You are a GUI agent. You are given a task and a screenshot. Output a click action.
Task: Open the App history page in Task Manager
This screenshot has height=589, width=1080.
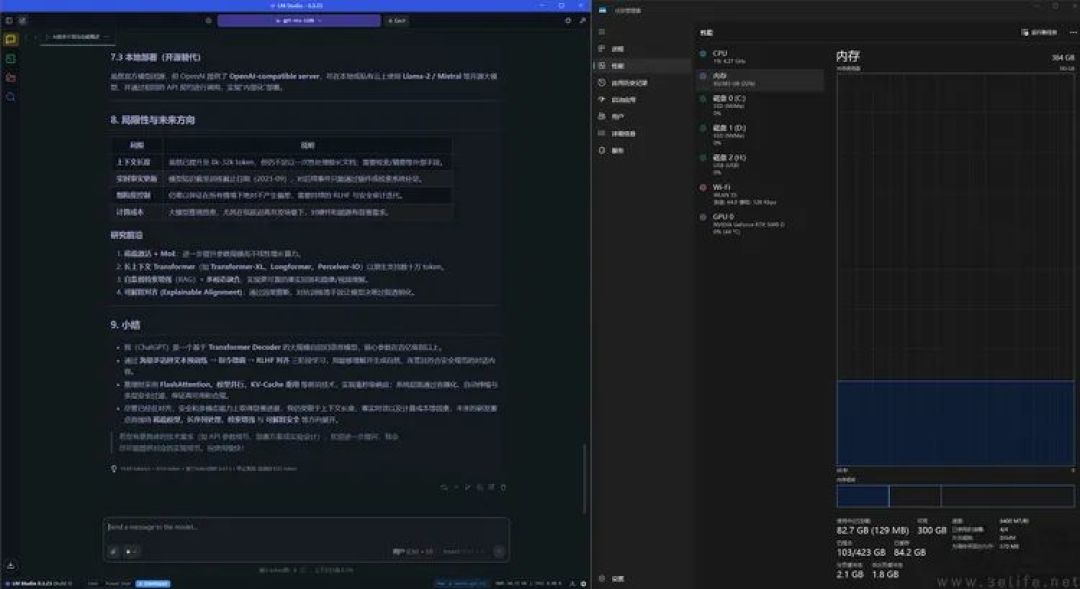pyautogui.click(x=642, y=83)
